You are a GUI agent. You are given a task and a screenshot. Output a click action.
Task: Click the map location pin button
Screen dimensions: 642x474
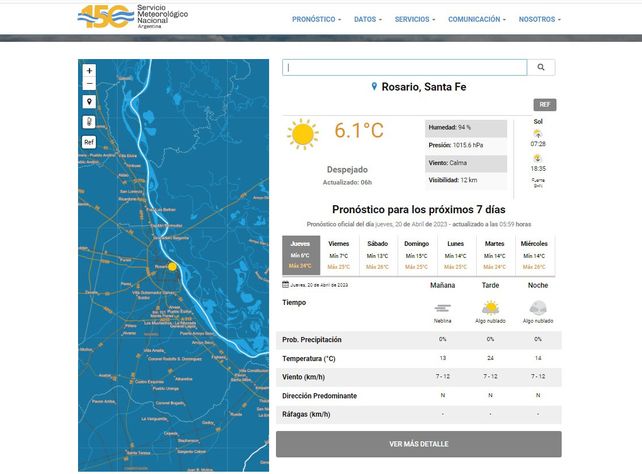click(x=89, y=102)
